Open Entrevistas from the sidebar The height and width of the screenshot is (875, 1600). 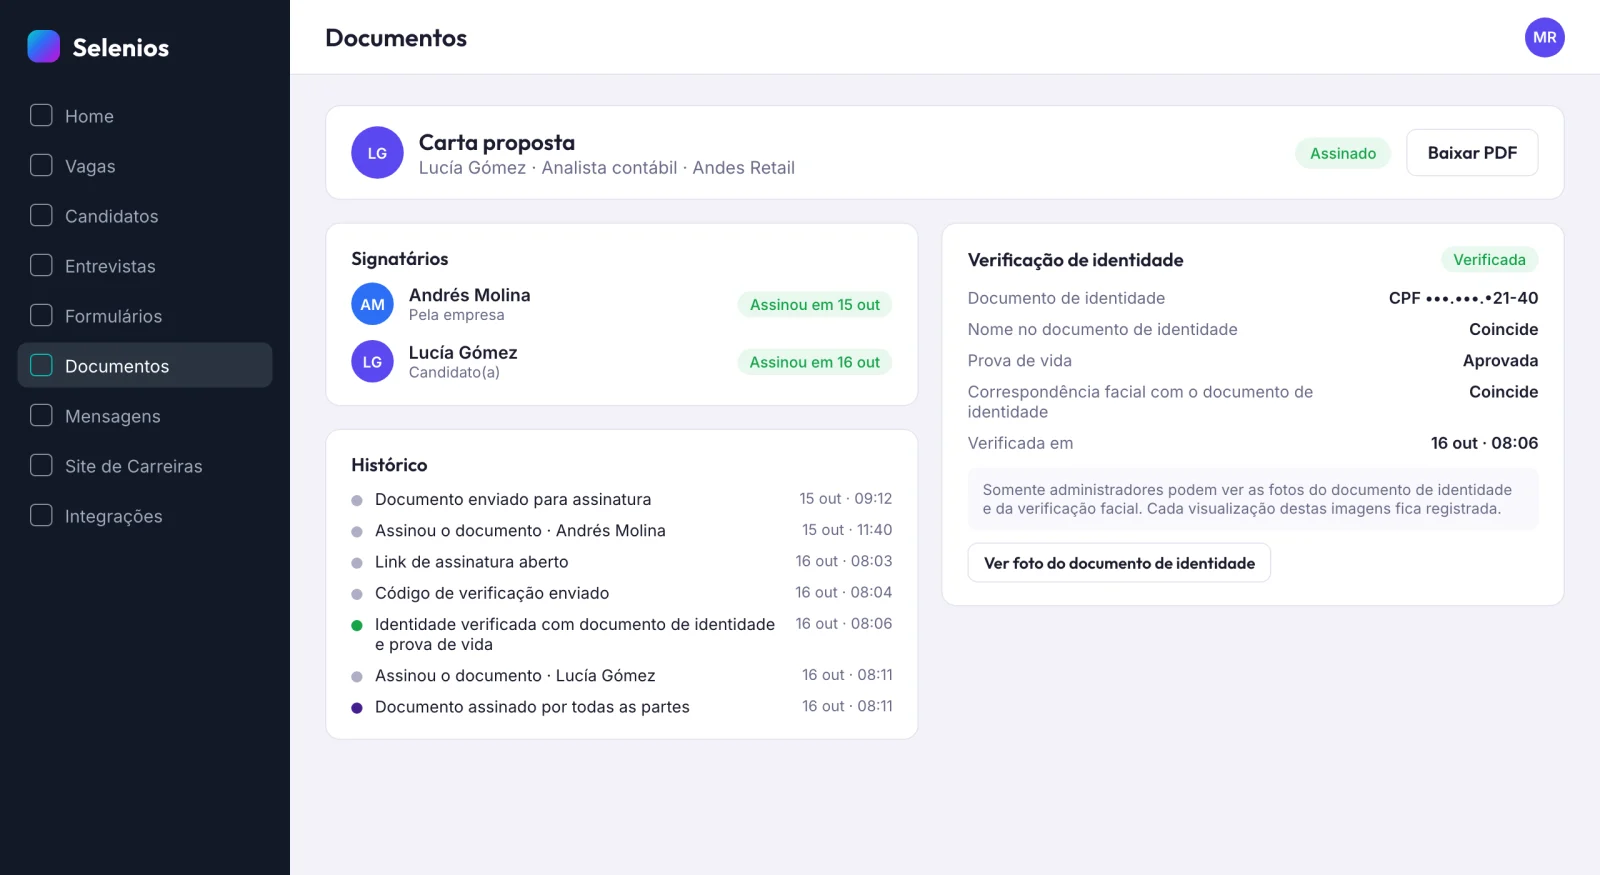[145, 266]
